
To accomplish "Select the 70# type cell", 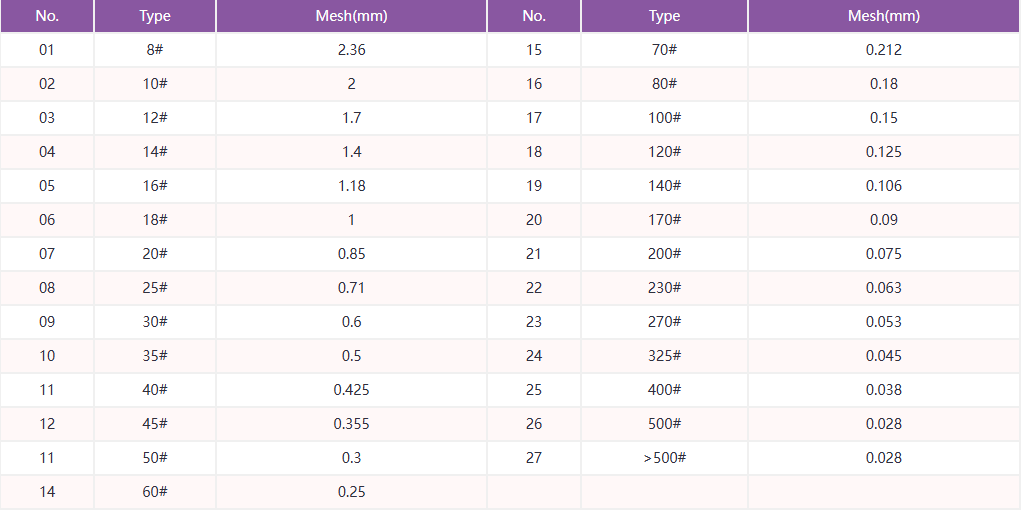I will point(664,50).
